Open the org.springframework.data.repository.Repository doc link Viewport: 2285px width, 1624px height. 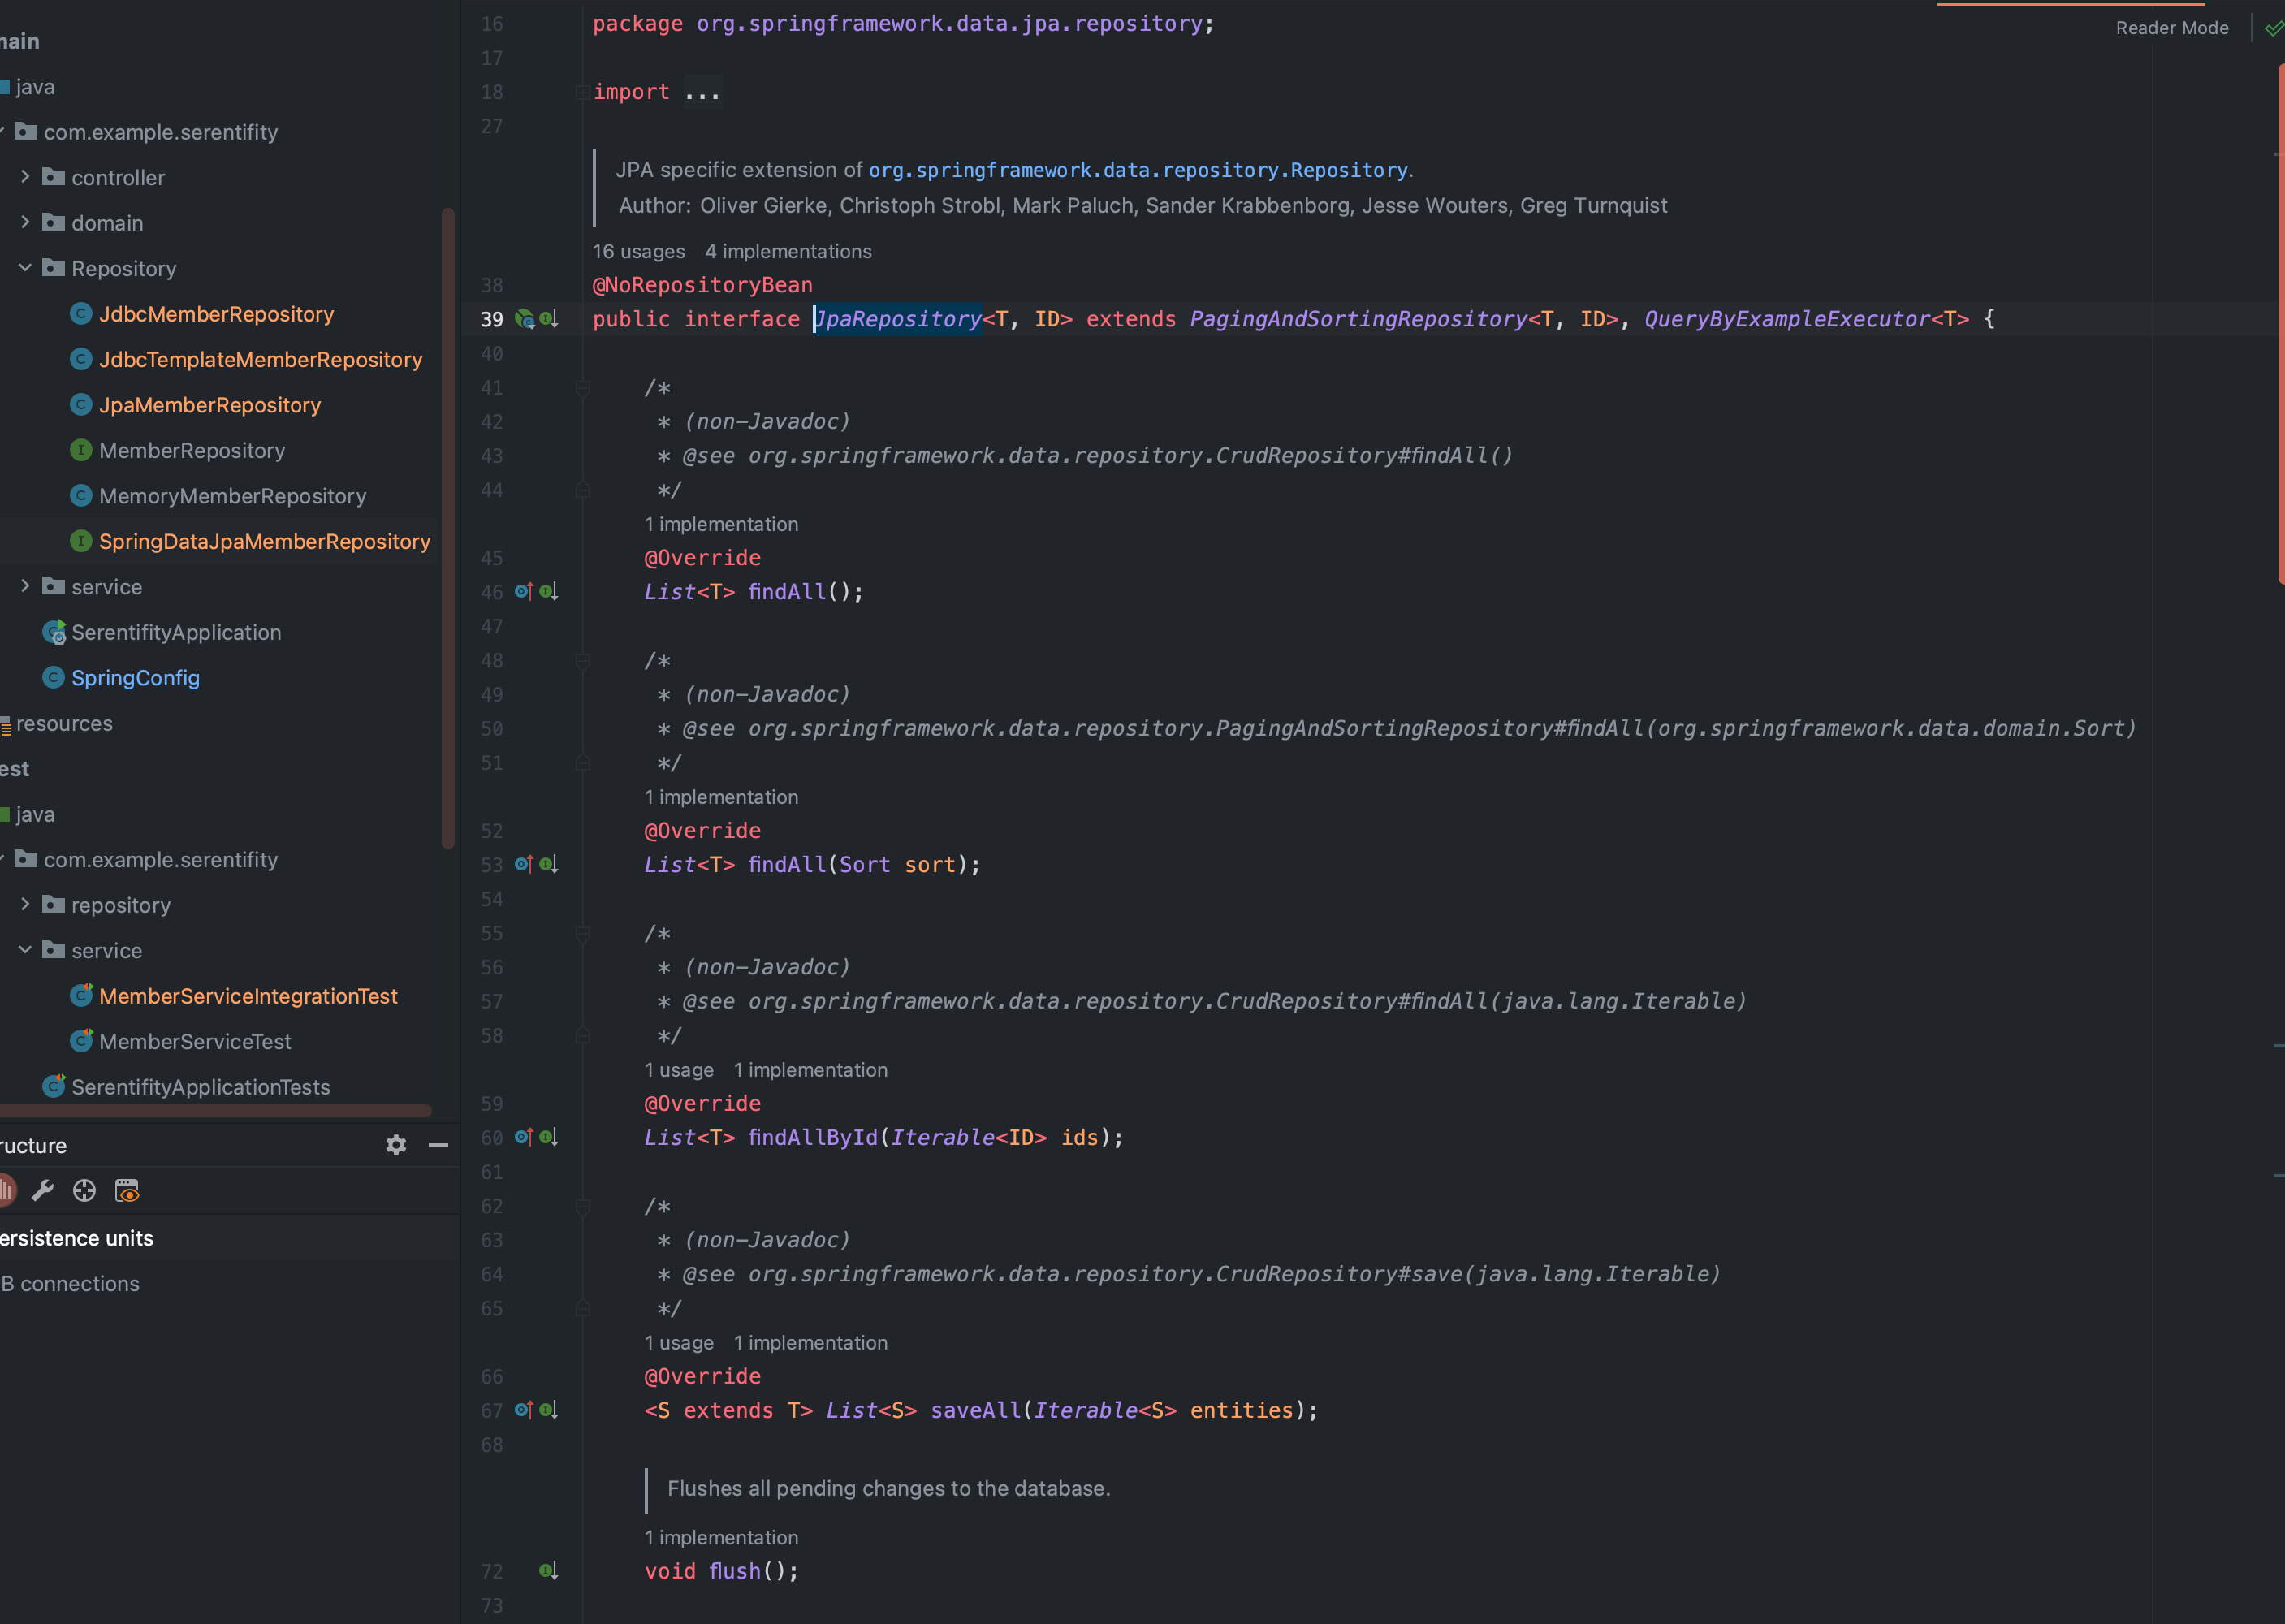[1138, 170]
